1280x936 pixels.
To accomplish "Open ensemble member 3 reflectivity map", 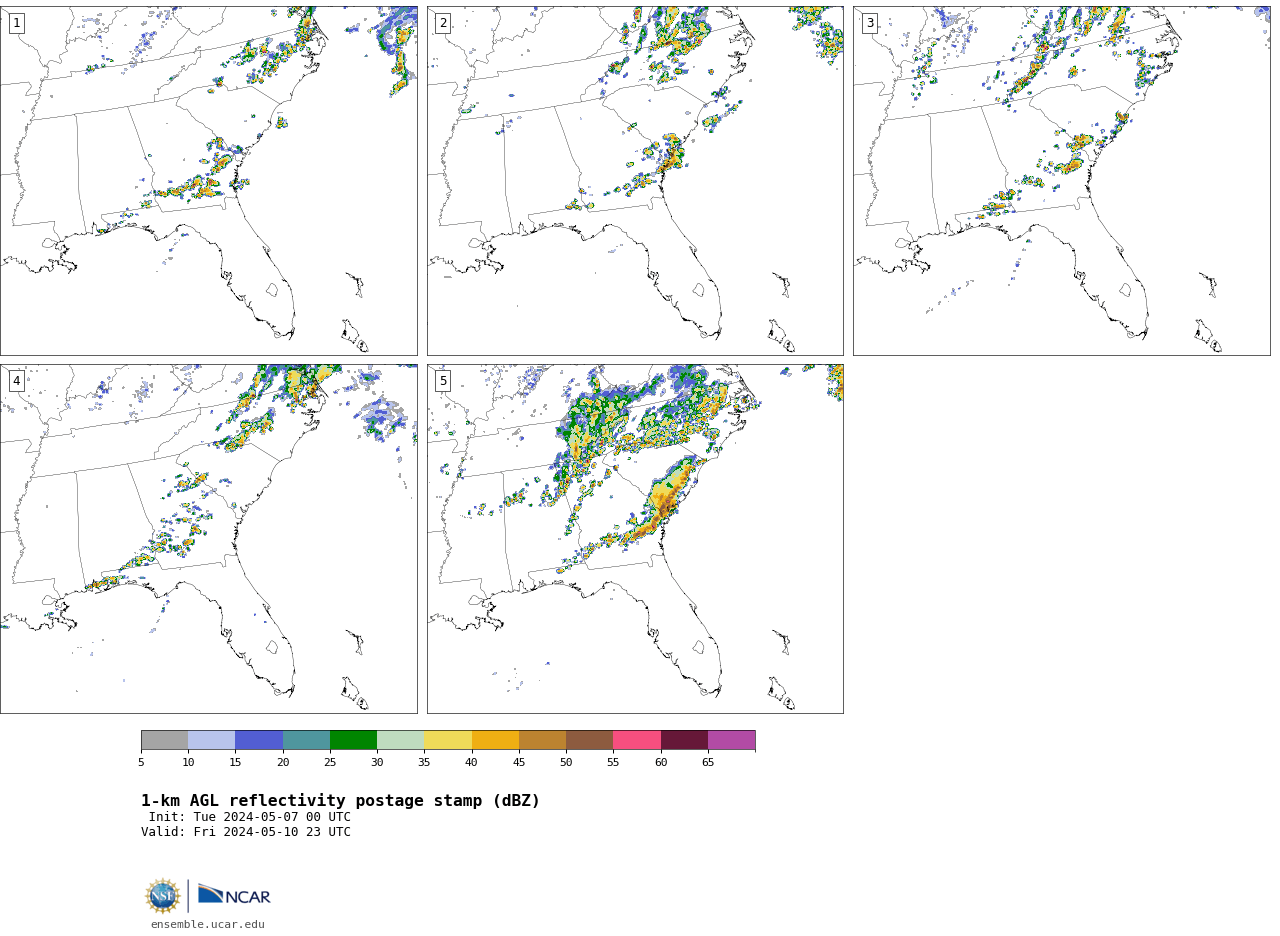I will point(1062,181).
